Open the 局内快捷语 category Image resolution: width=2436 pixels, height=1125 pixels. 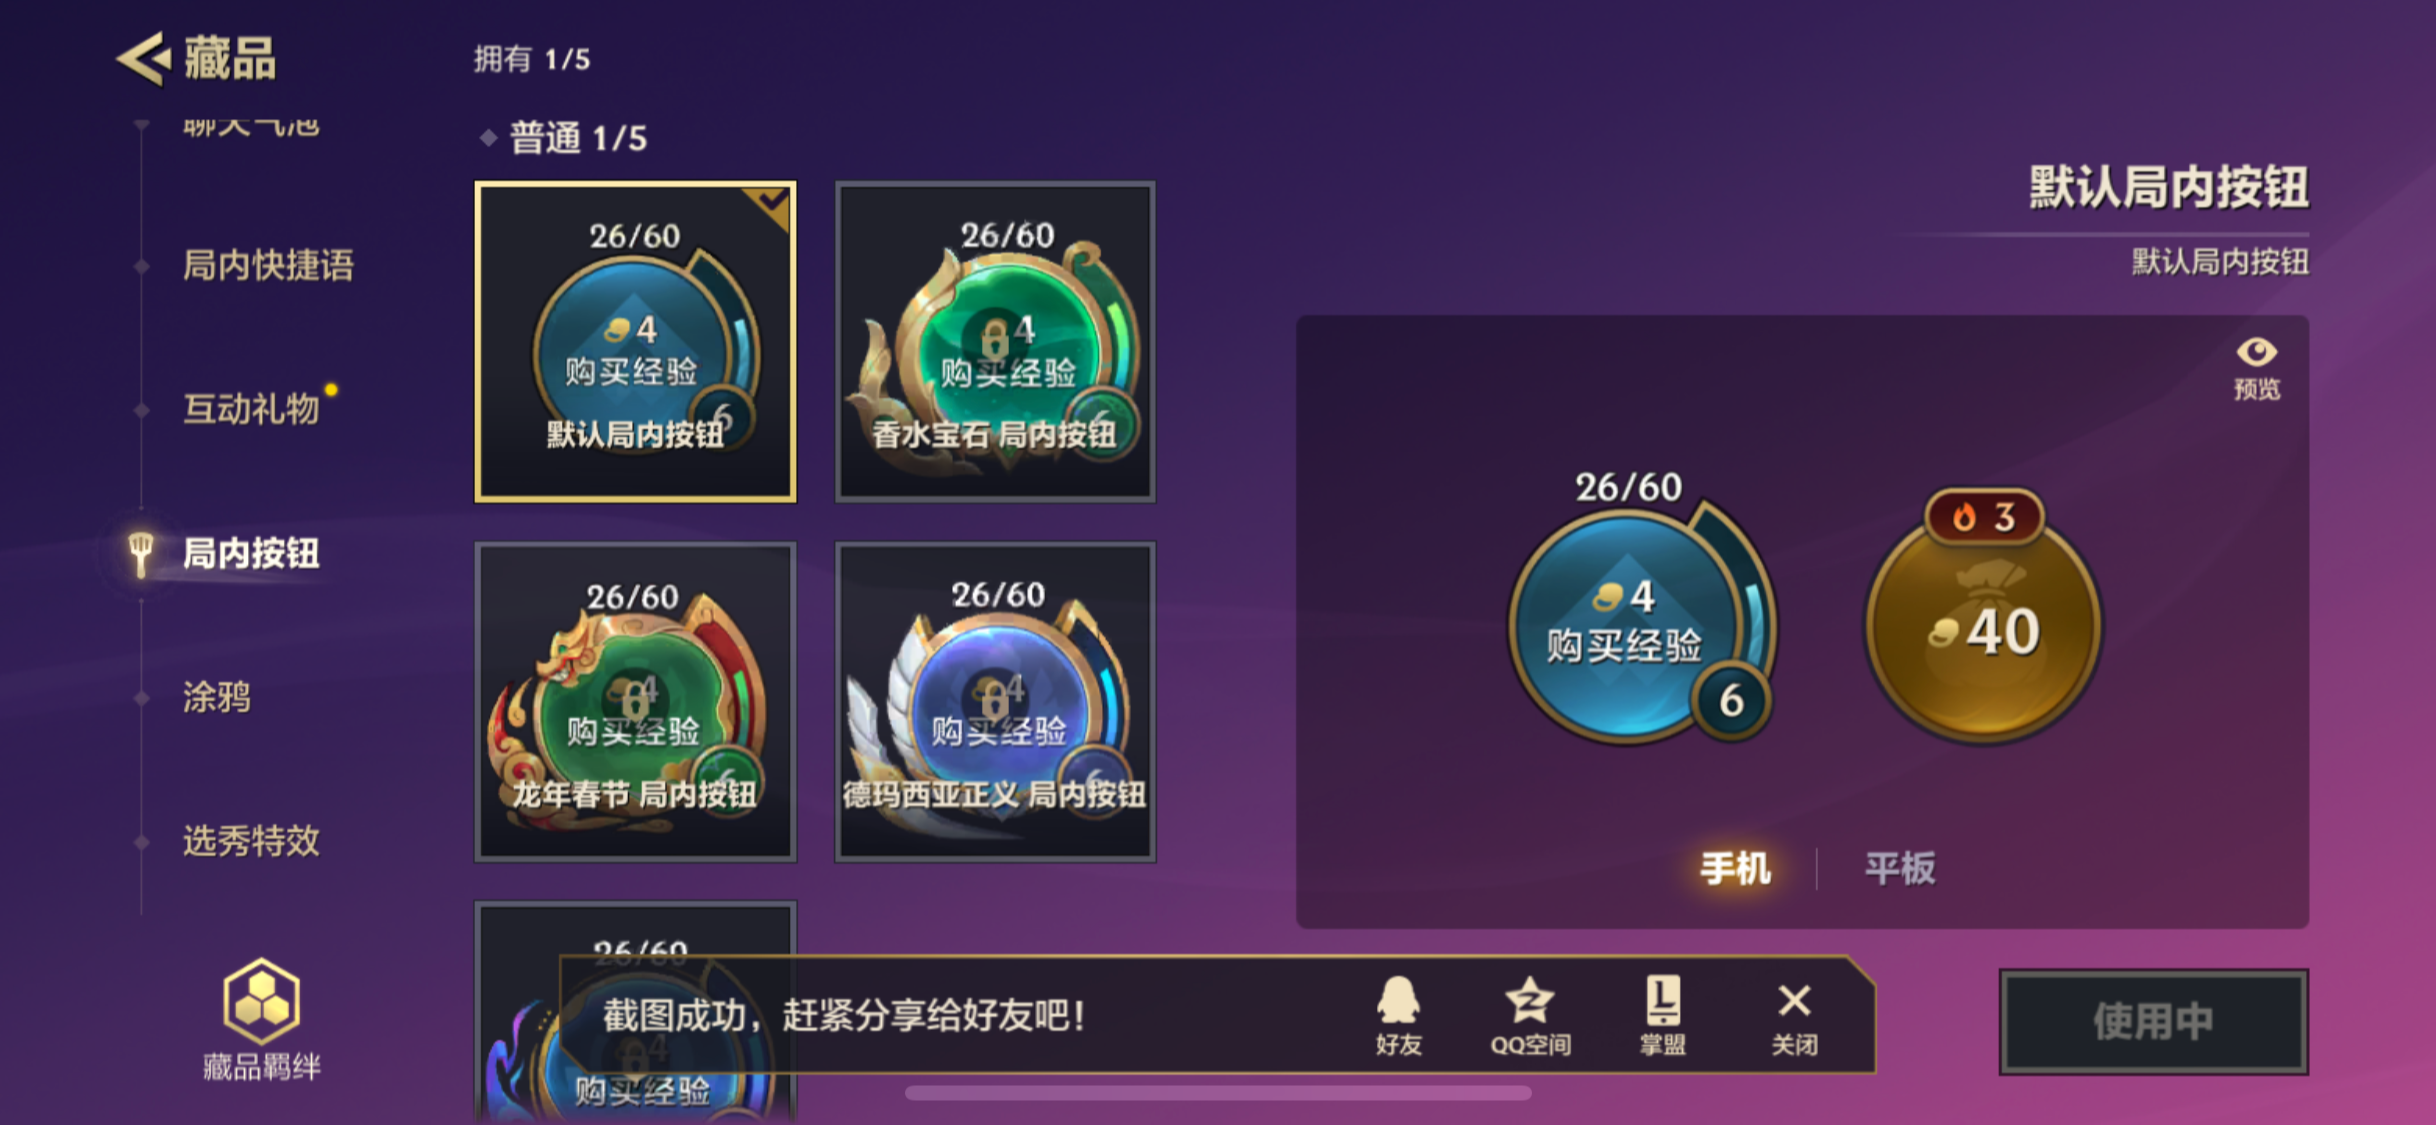click(x=268, y=265)
